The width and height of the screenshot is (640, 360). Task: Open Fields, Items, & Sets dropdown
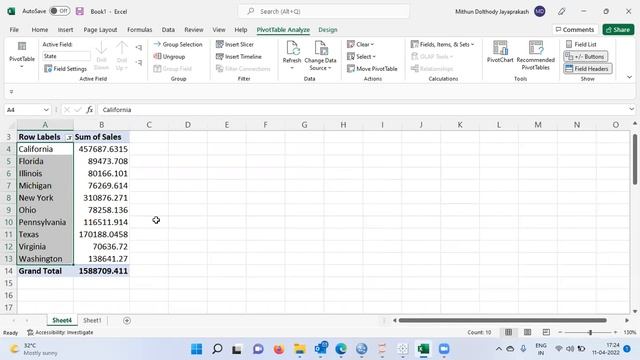pyautogui.click(x=442, y=44)
